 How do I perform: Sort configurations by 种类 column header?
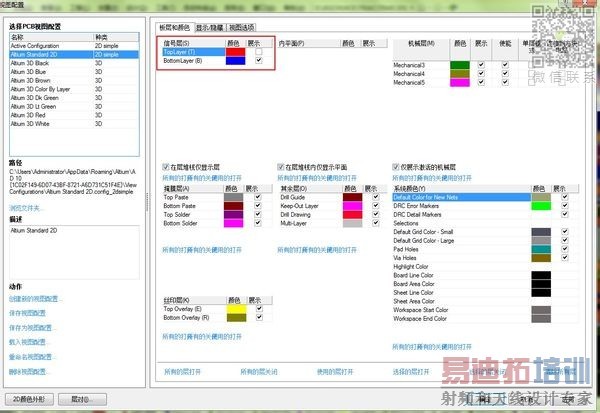pos(116,37)
